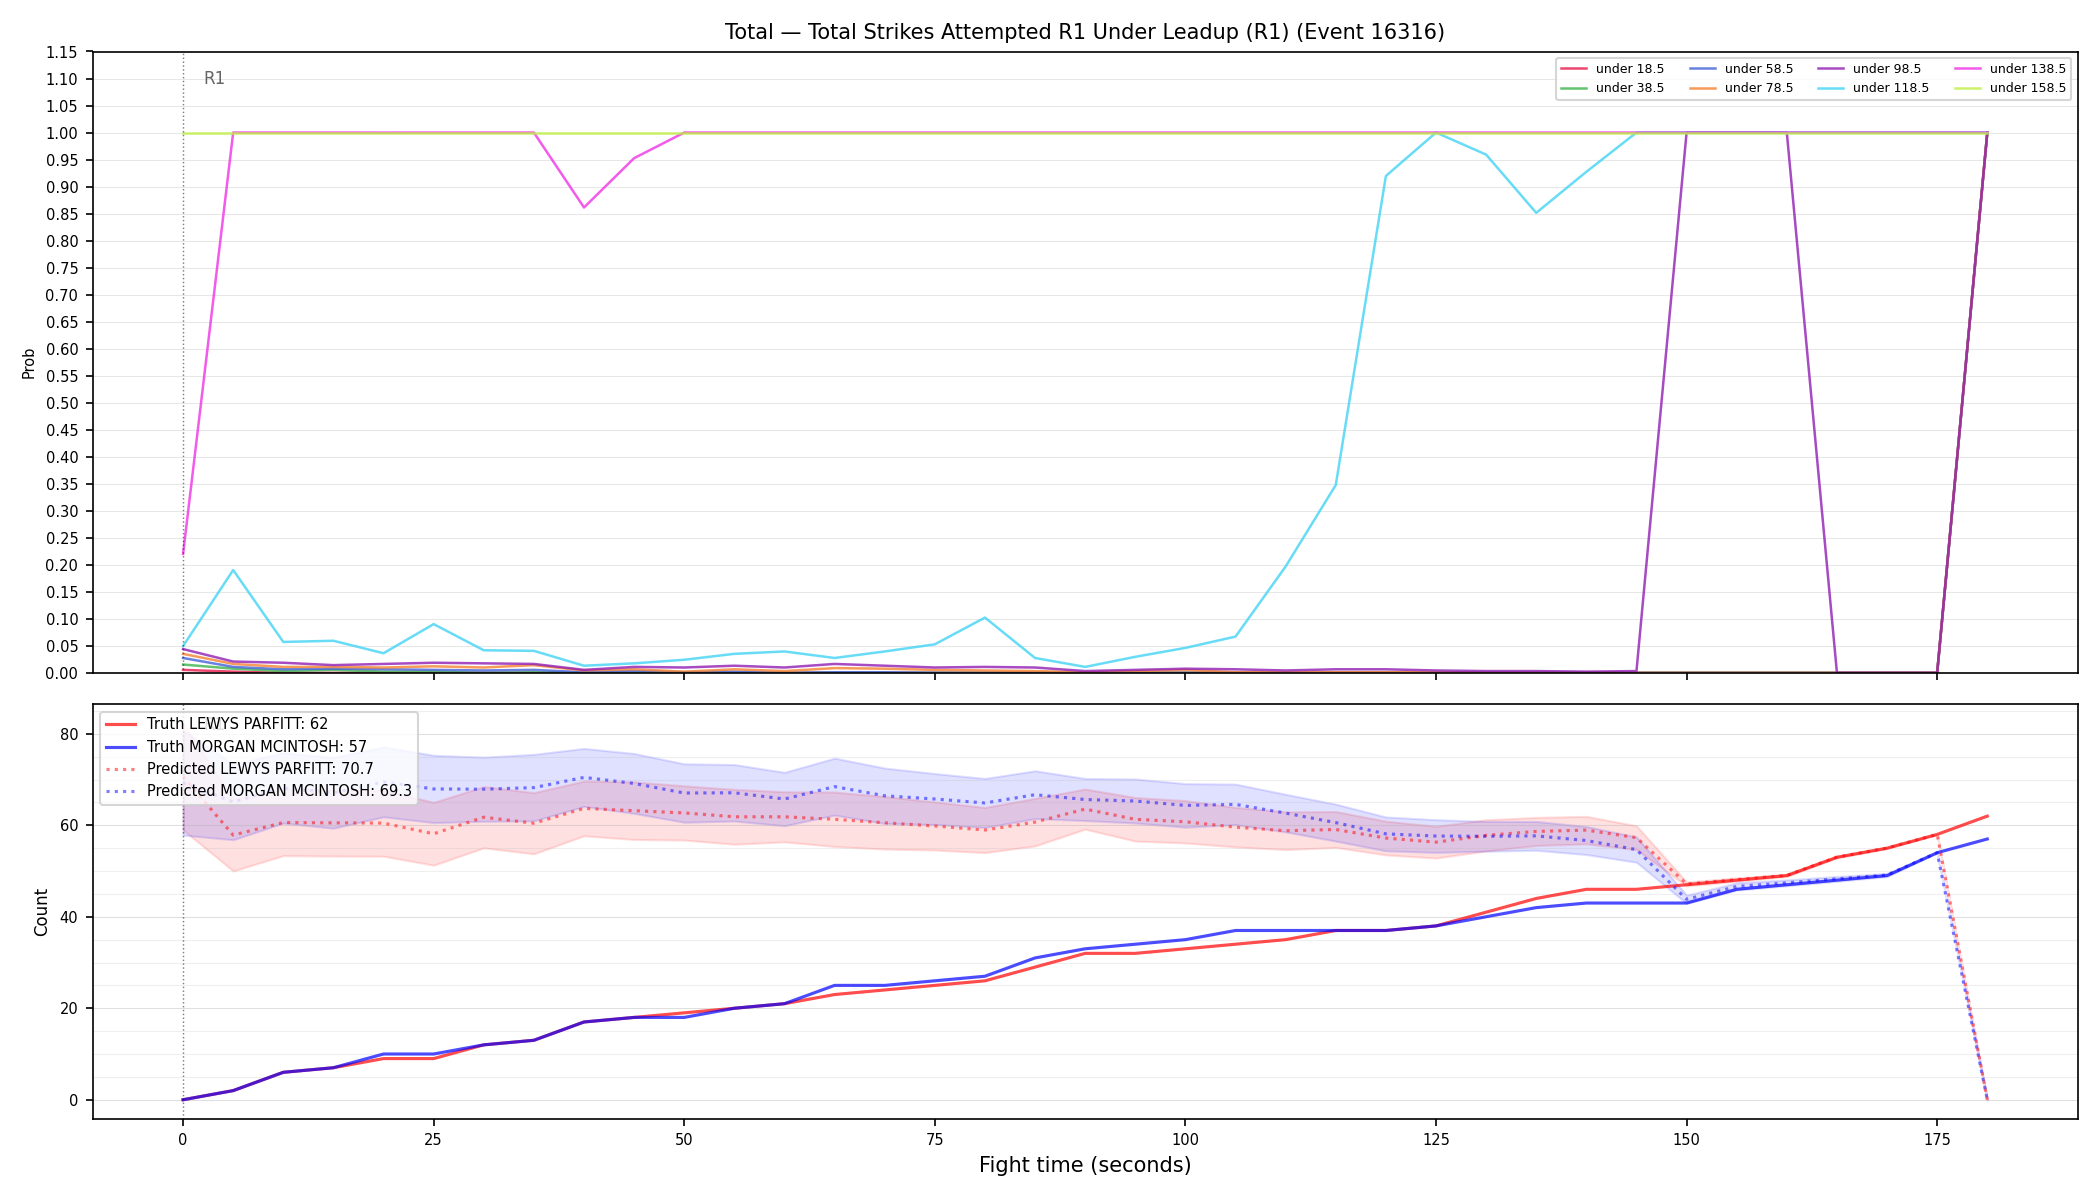Viewport: 2100px width, 1200px height.
Task: Click 'Predicted LEWYS PARFITT: 70.7' legend entry
Action: click(239, 768)
